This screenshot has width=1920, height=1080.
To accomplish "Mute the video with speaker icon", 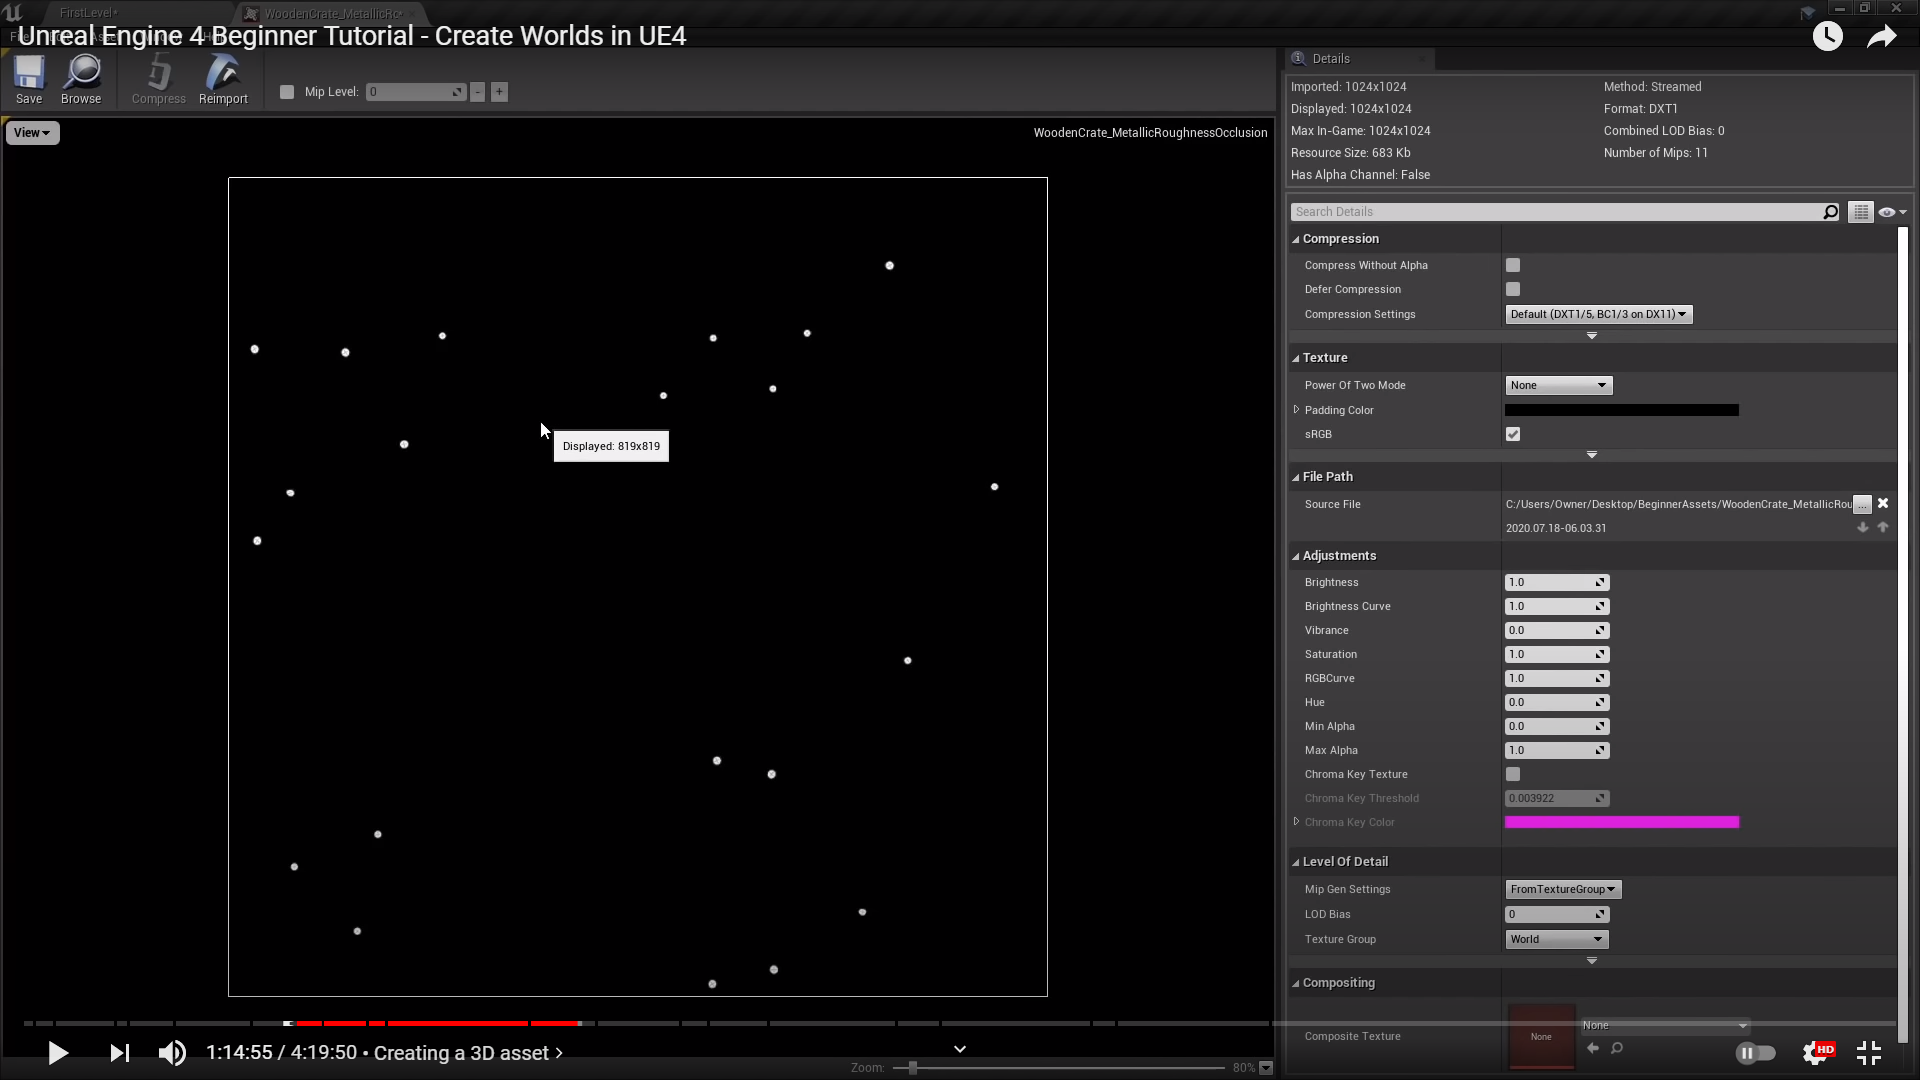I will [172, 1053].
